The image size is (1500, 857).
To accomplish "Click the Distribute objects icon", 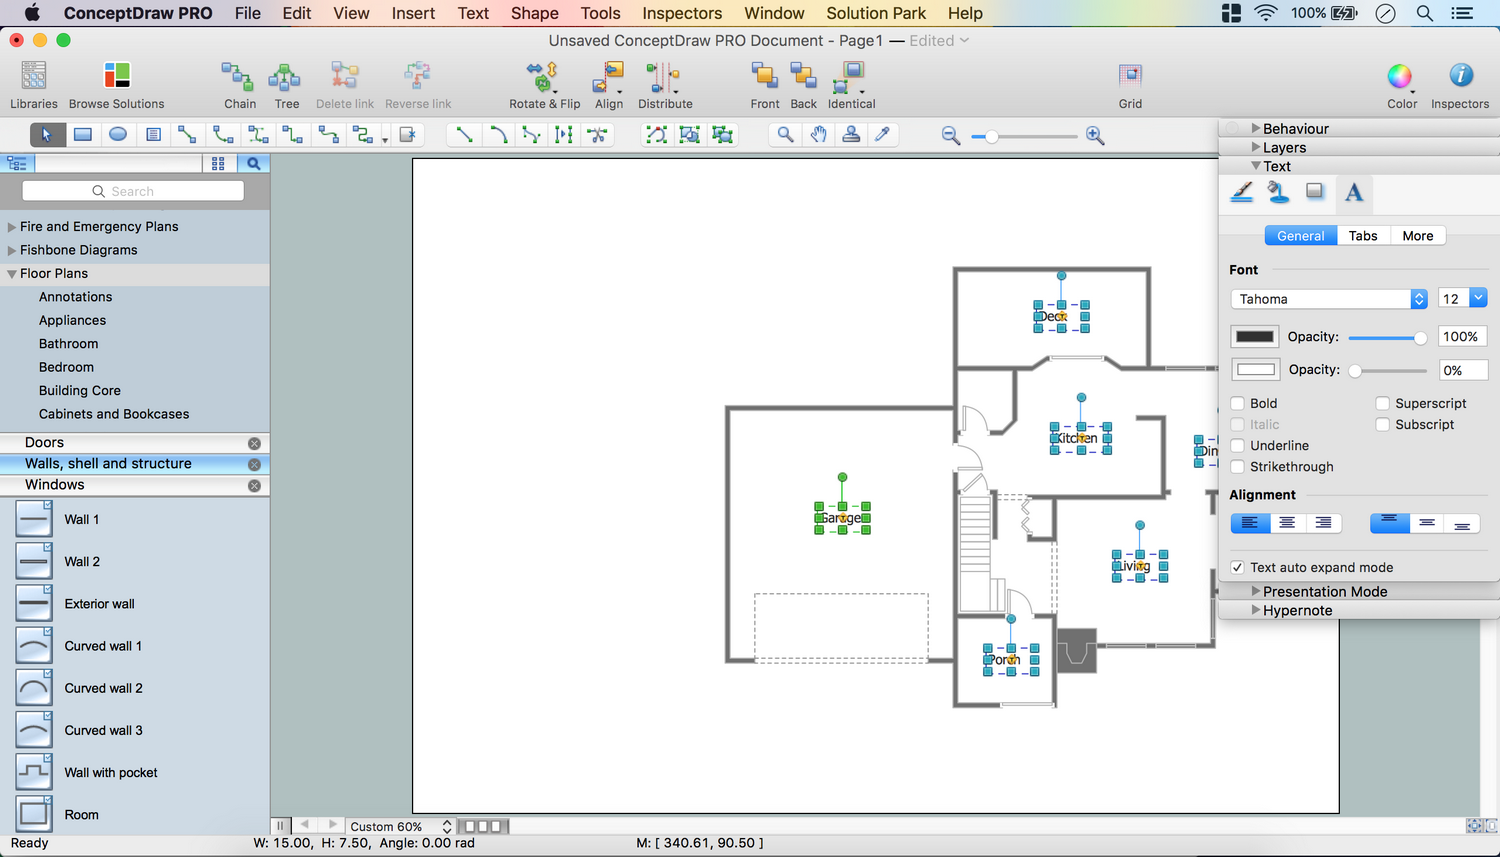I will (664, 78).
